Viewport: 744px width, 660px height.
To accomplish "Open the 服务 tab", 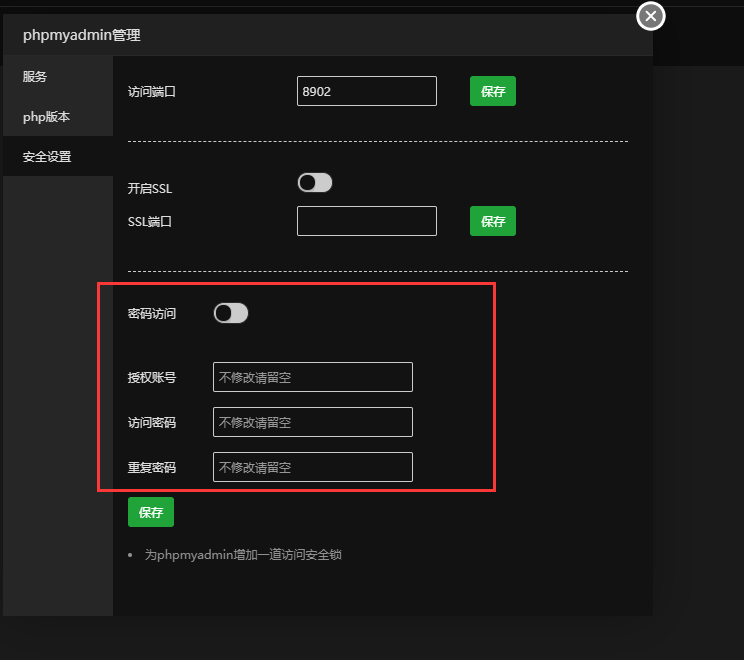I will point(58,76).
